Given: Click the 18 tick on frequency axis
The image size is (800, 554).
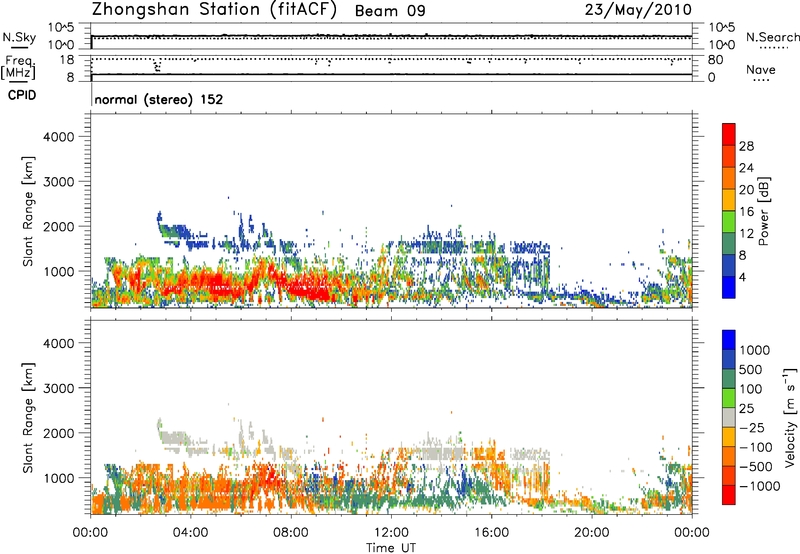Looking at the screenshot, I should pos(66,60).
